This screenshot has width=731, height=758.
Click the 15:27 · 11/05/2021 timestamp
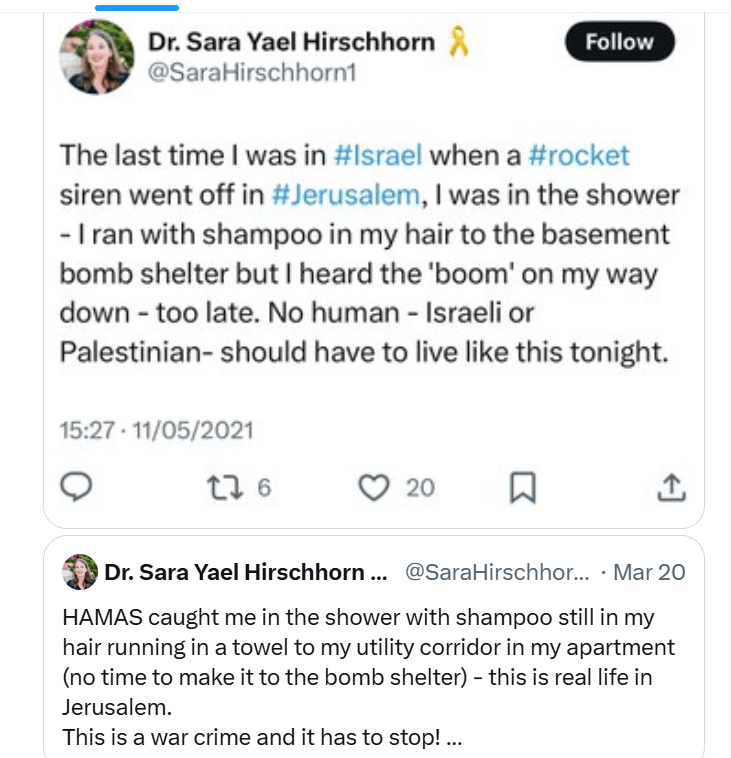(156, 430)
